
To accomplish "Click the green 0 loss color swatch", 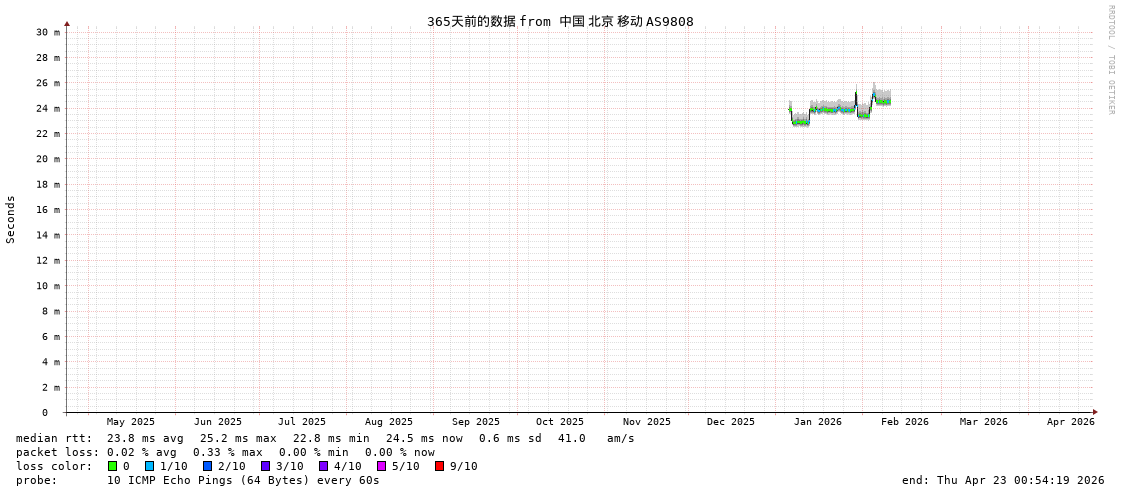I will point(112,466).
